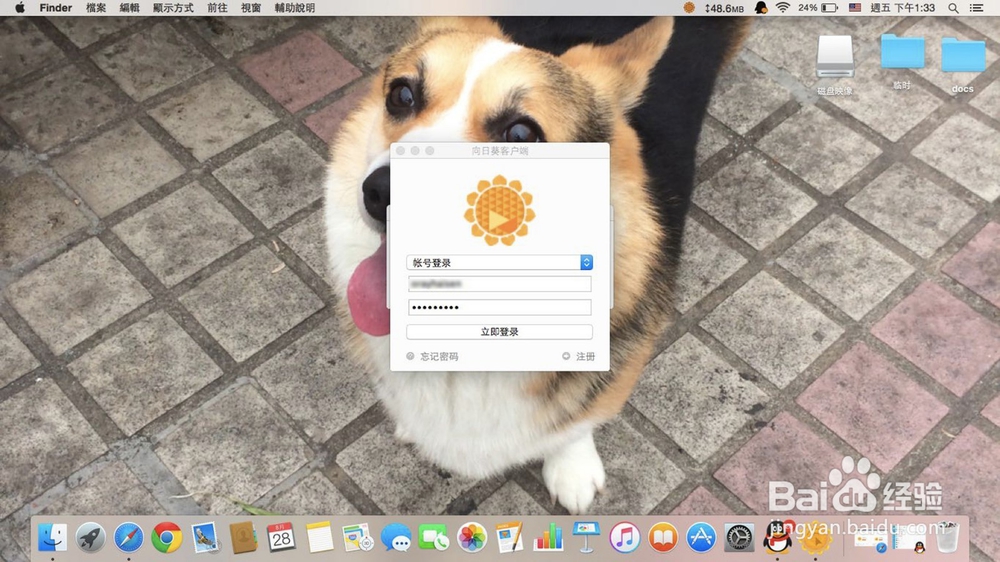Close the 向日葵客户端 login window
The width and height of the screenshot is (1000, 562).
[401, 151]
